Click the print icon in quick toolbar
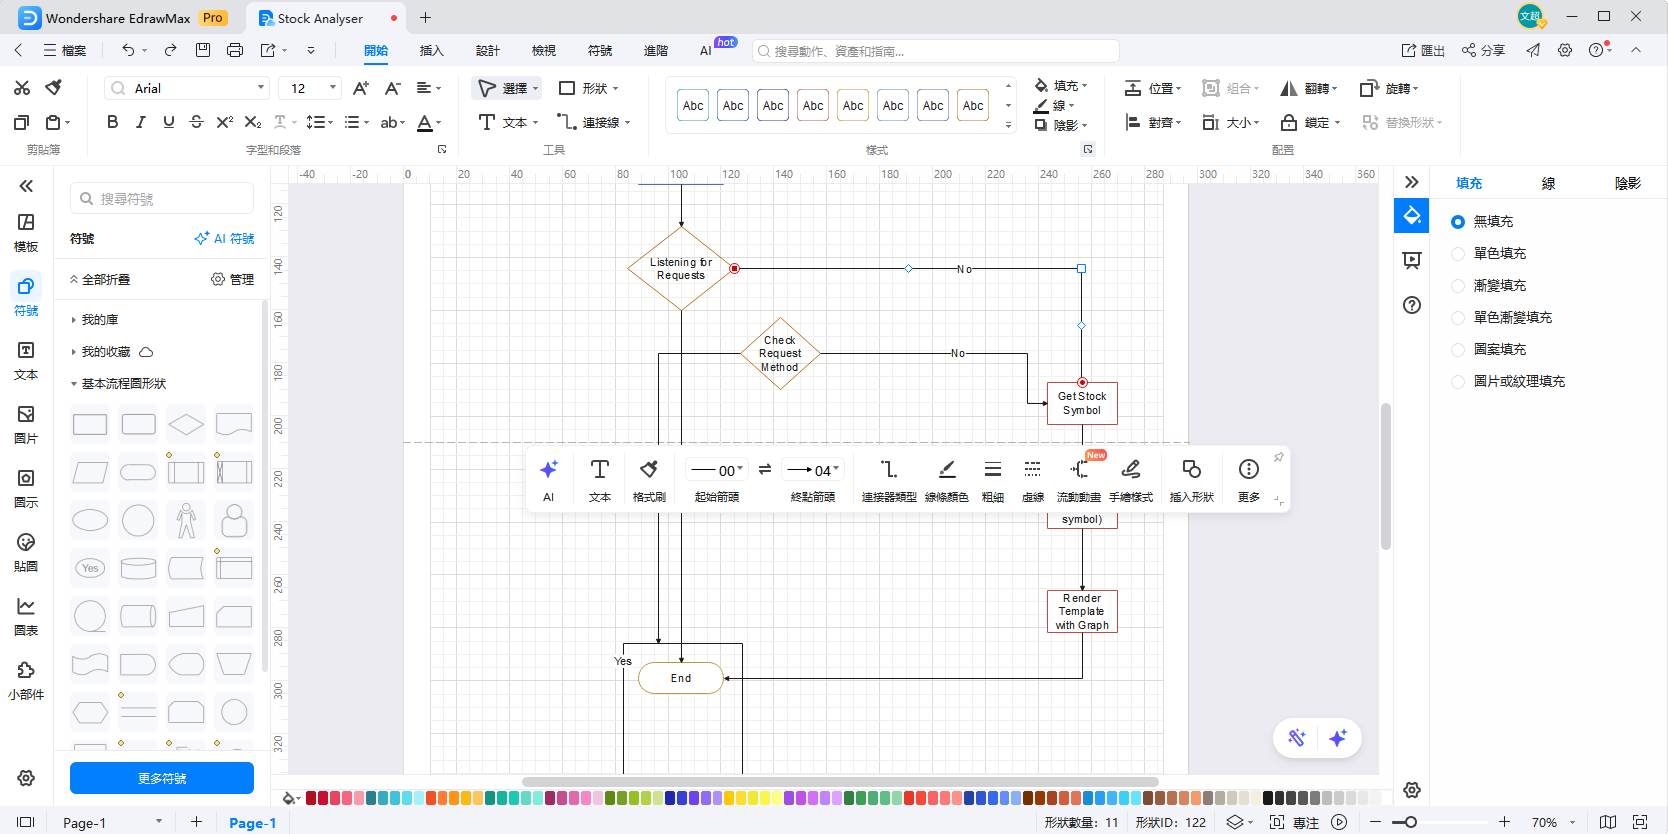The height and width of the screenshot is (834, 1668). [x=235, y=50]
